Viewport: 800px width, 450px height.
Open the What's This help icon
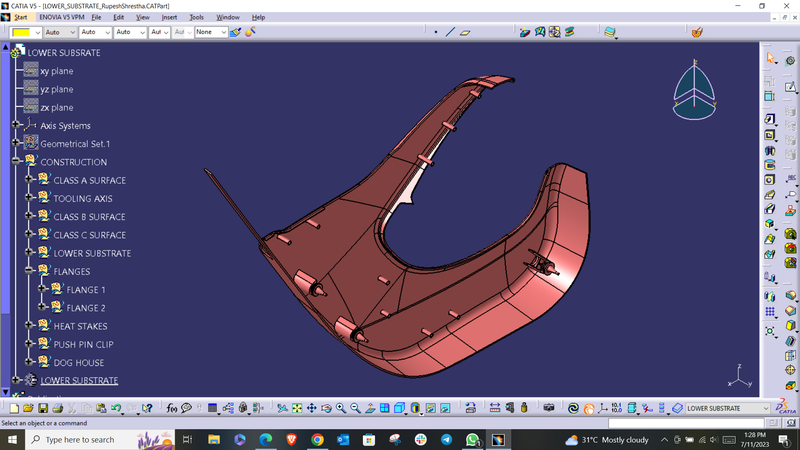[x=147, y=408]
